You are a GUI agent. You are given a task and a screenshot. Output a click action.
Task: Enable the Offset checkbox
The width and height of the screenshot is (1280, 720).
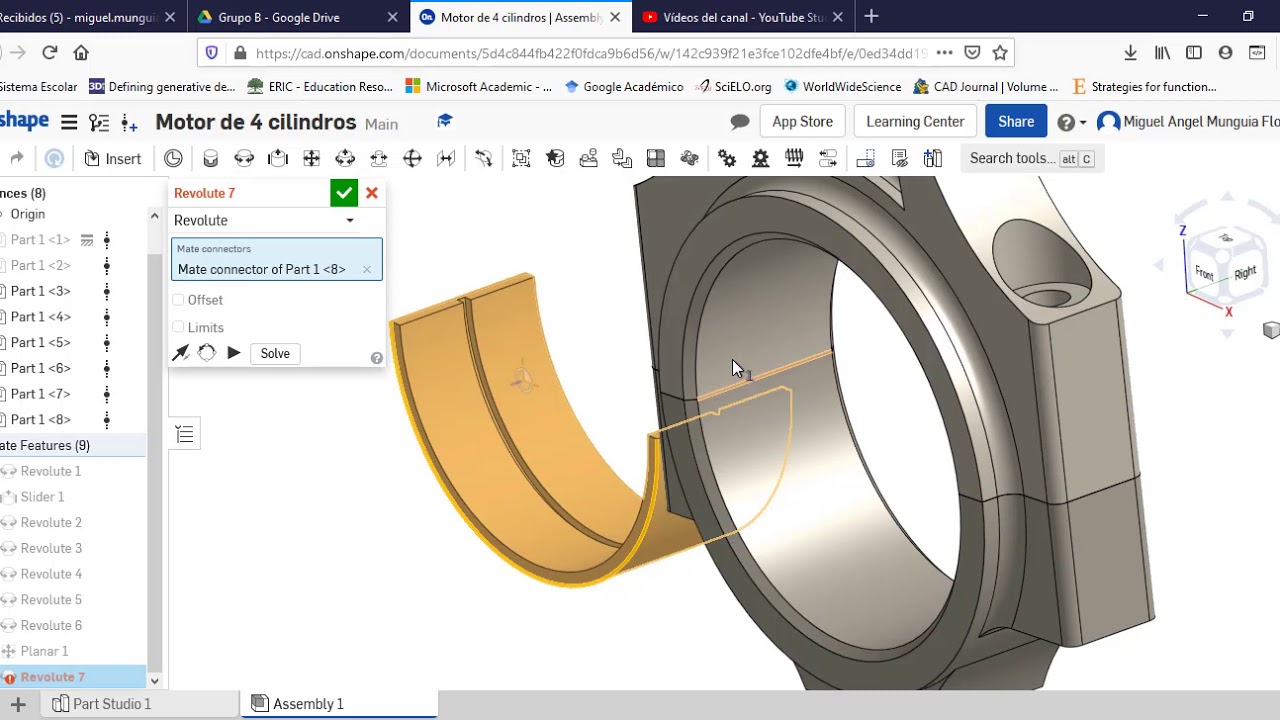click(x=178, y=300)
